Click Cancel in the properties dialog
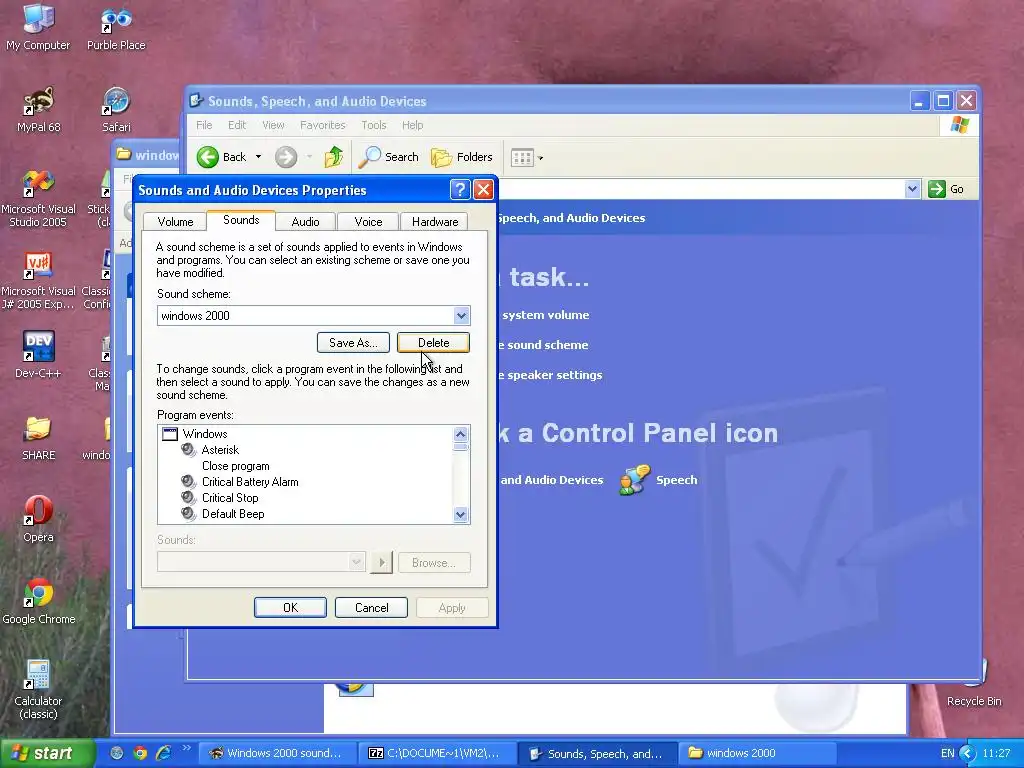This screenshot has width=1024, height=768. [371, 607]
